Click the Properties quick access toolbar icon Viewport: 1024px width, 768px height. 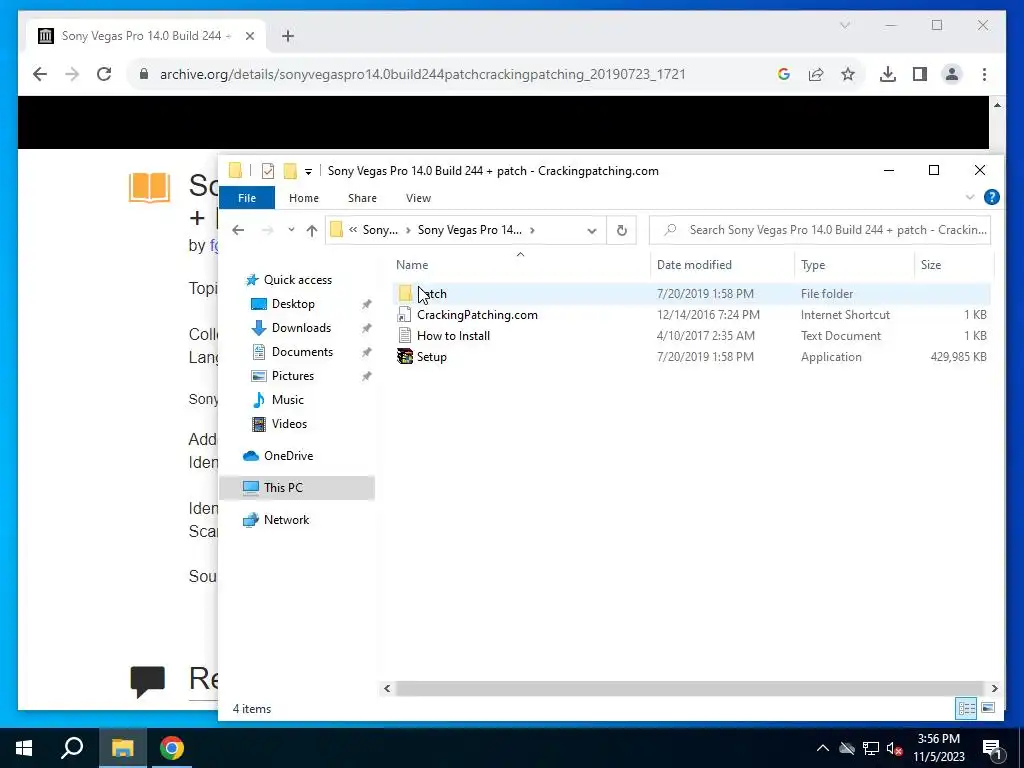[x=268, y=171]
